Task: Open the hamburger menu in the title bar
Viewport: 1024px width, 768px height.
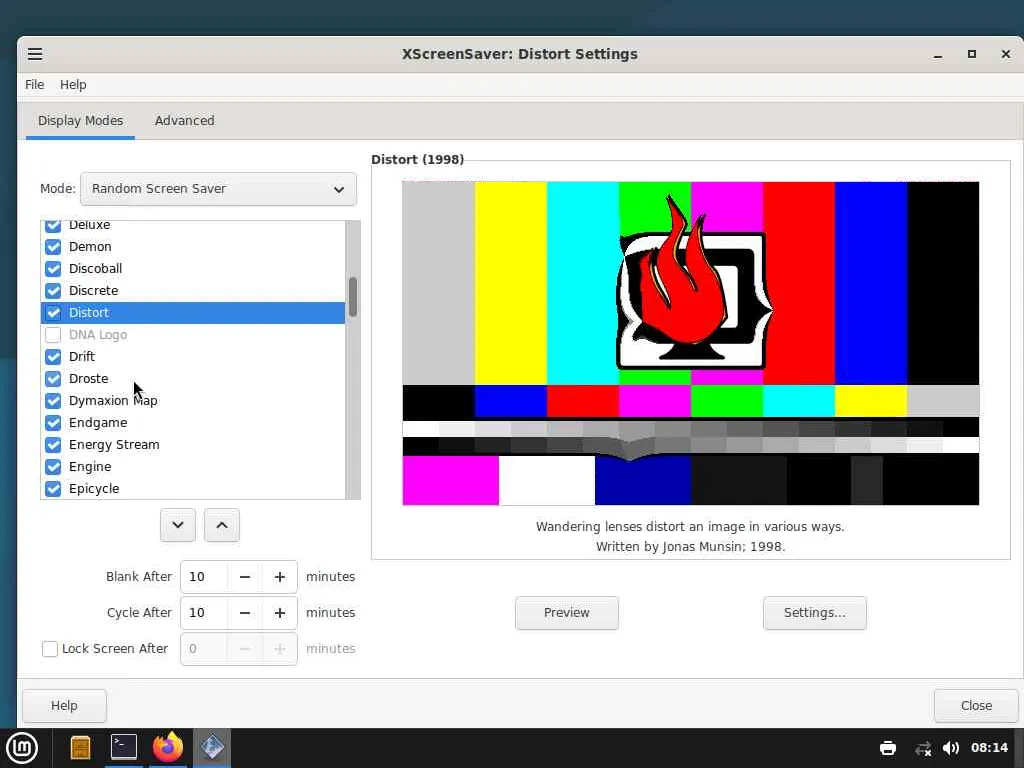Action: (35, 54)
